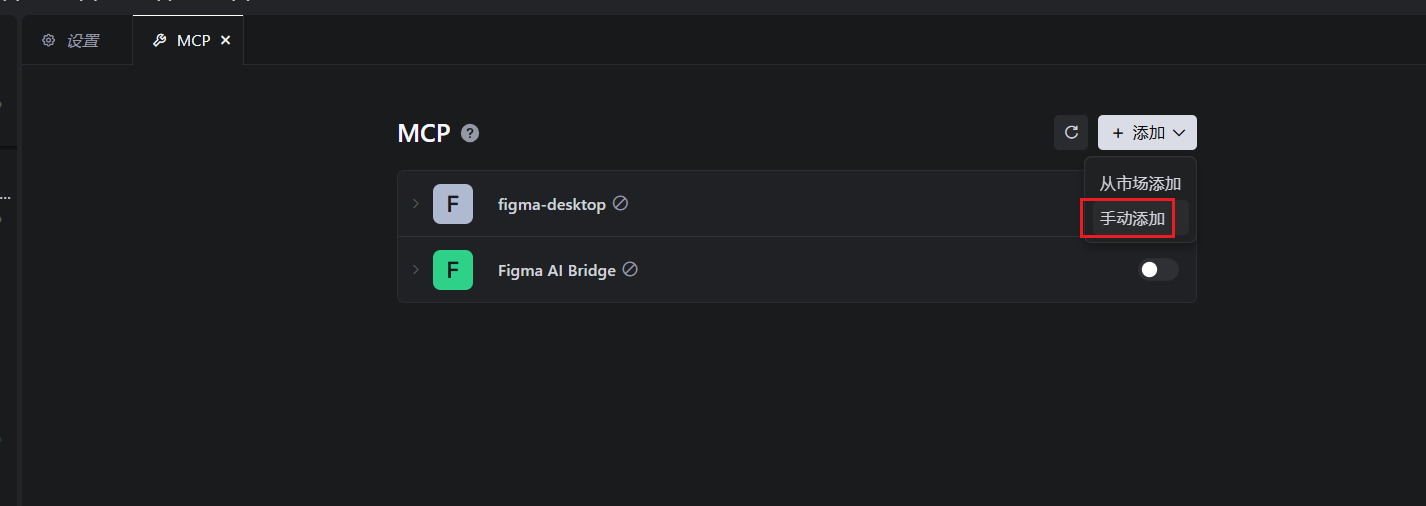Click the disabled status icon beside figma-desktop
This screenshot has width=1426, height=506.
pyautogui.click(x=620, y=203)
